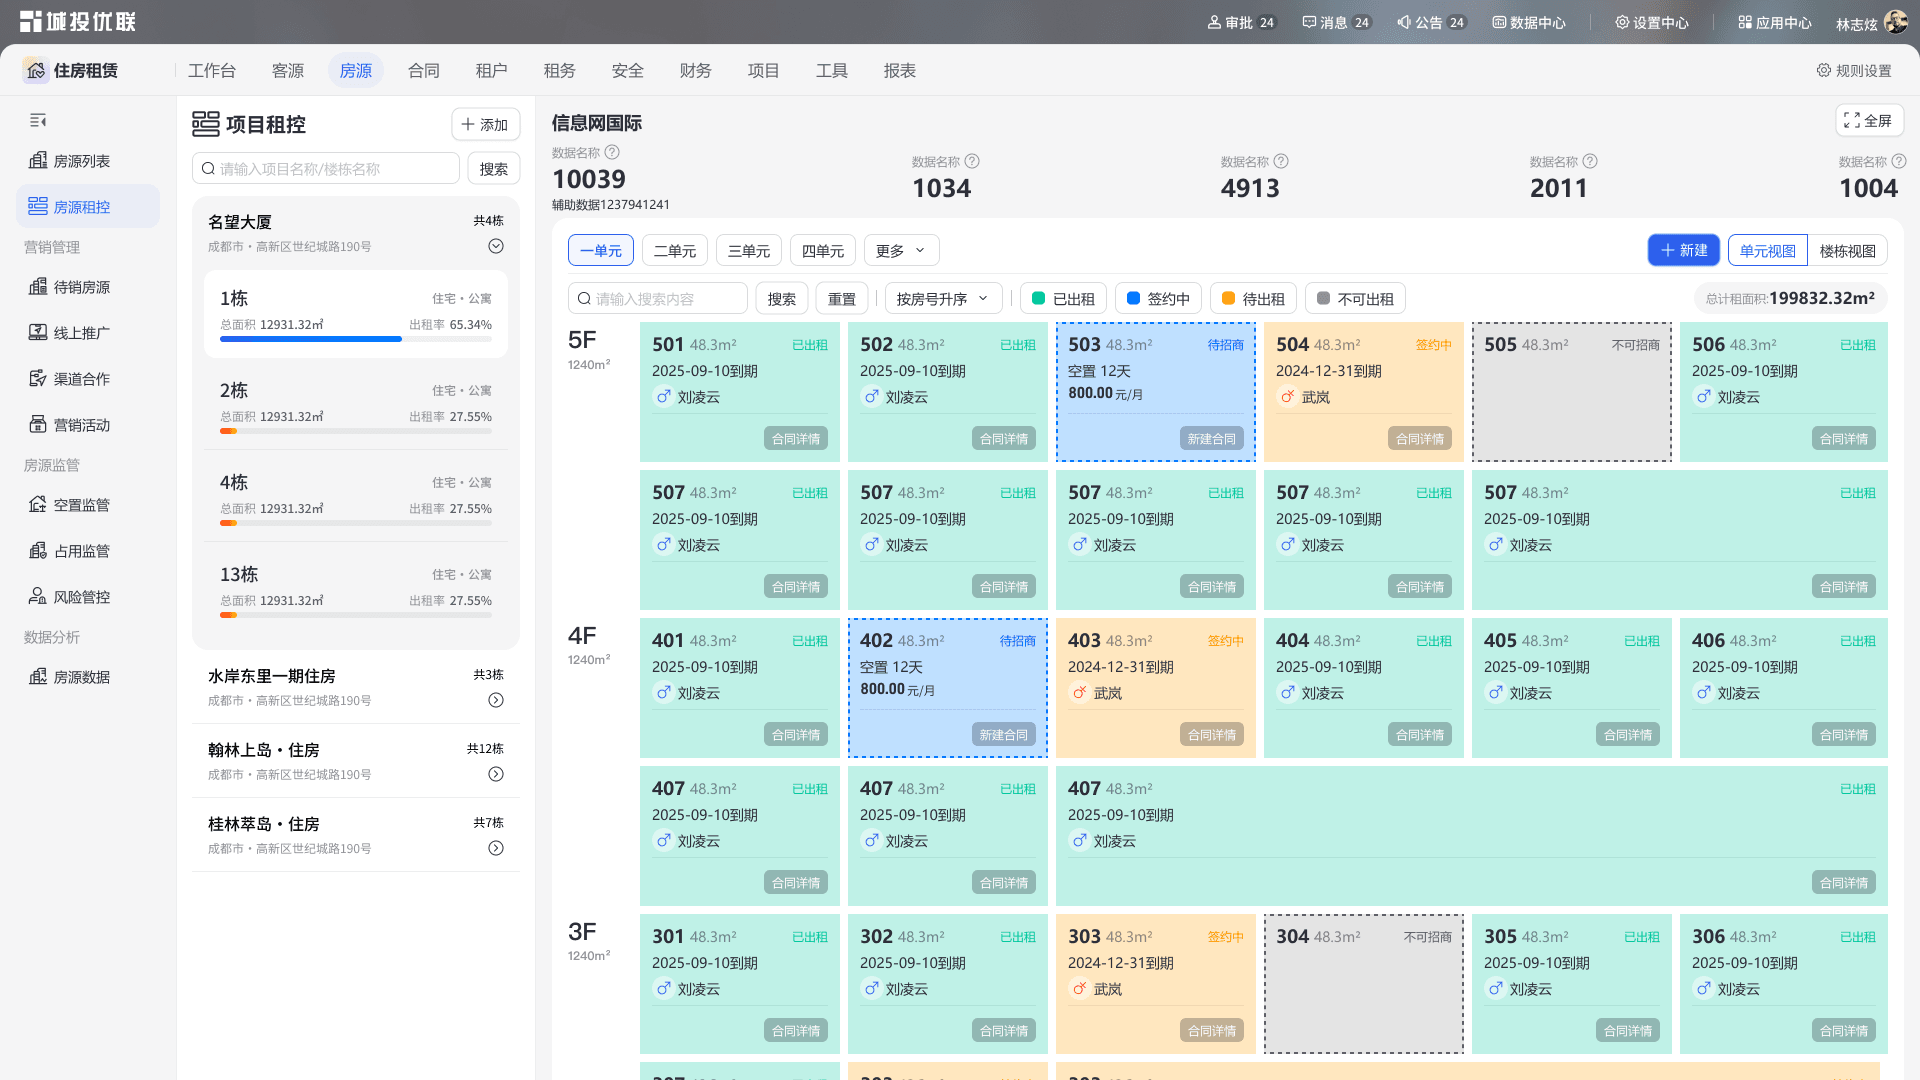Click help icon beside 10039 数据名称

pyautogui.click(x=612, y=152)
